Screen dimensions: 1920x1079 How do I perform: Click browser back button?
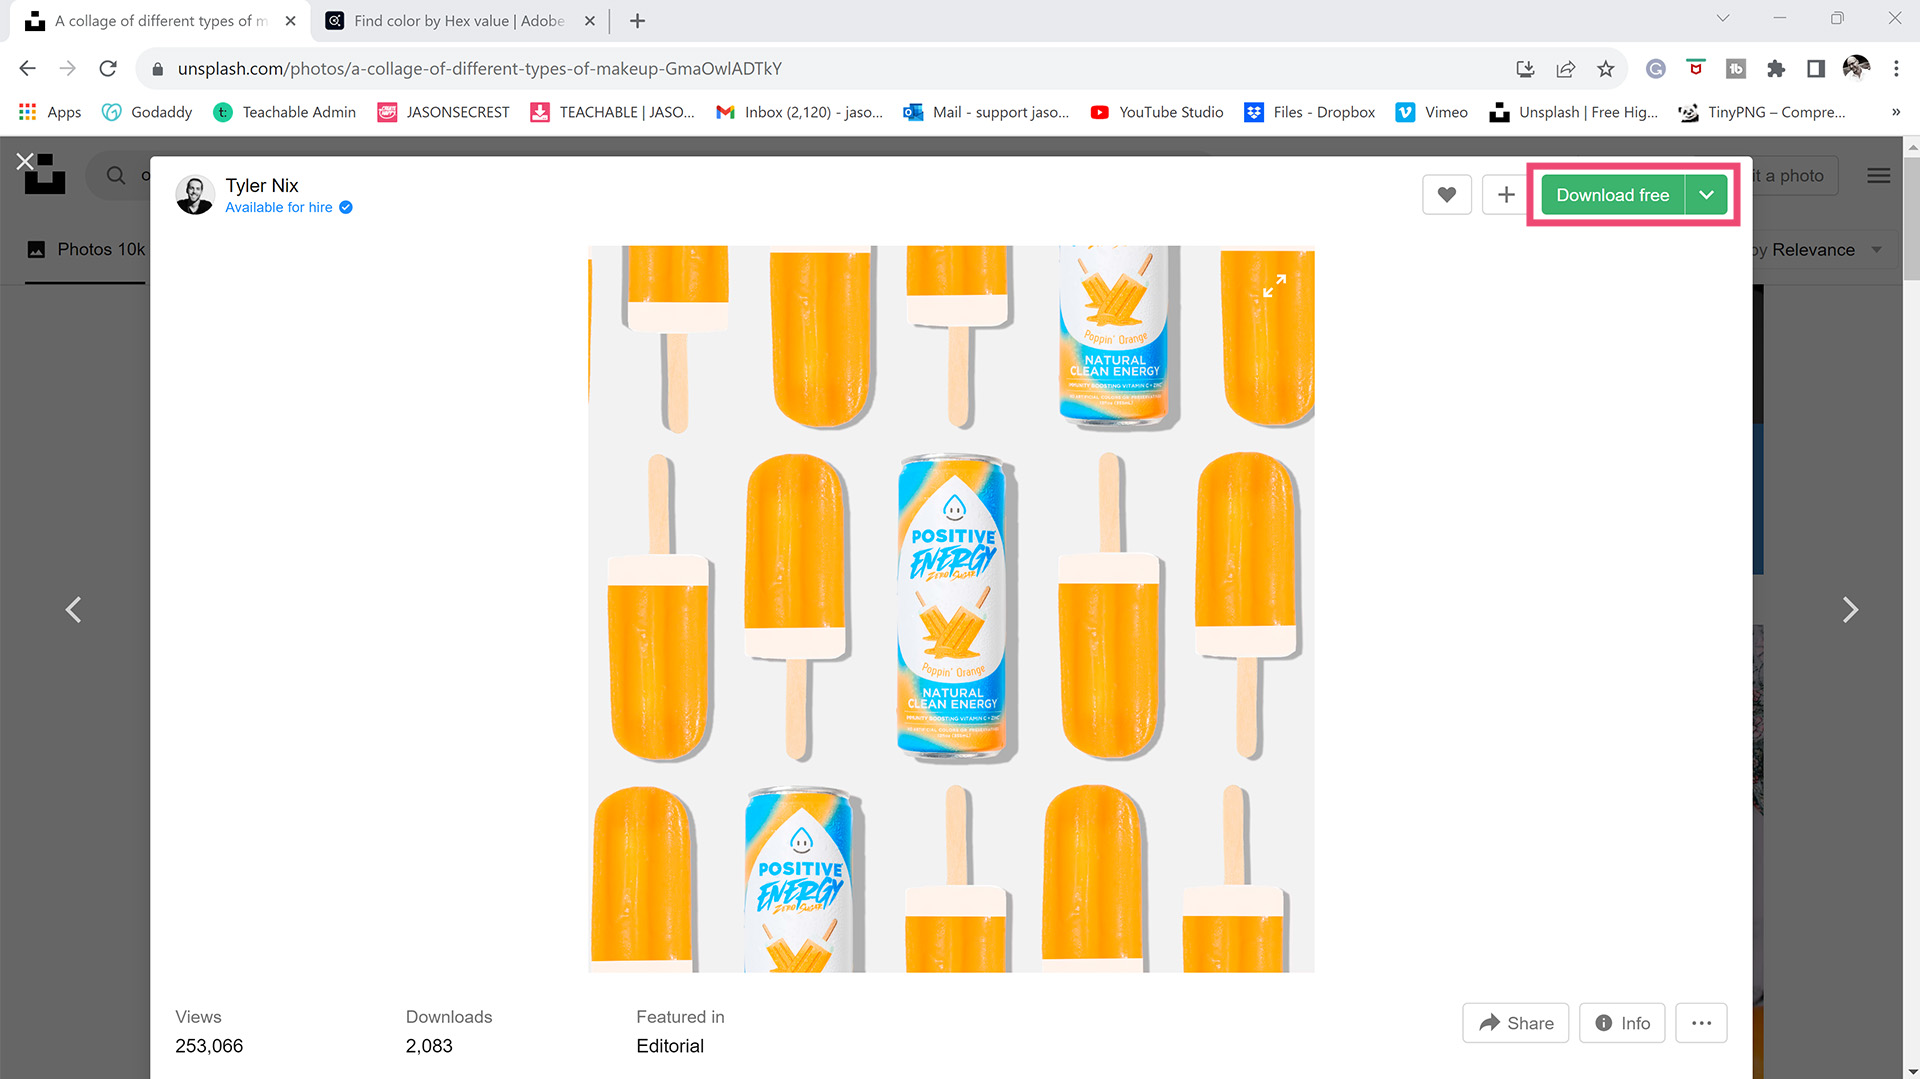tap(28, 68)
